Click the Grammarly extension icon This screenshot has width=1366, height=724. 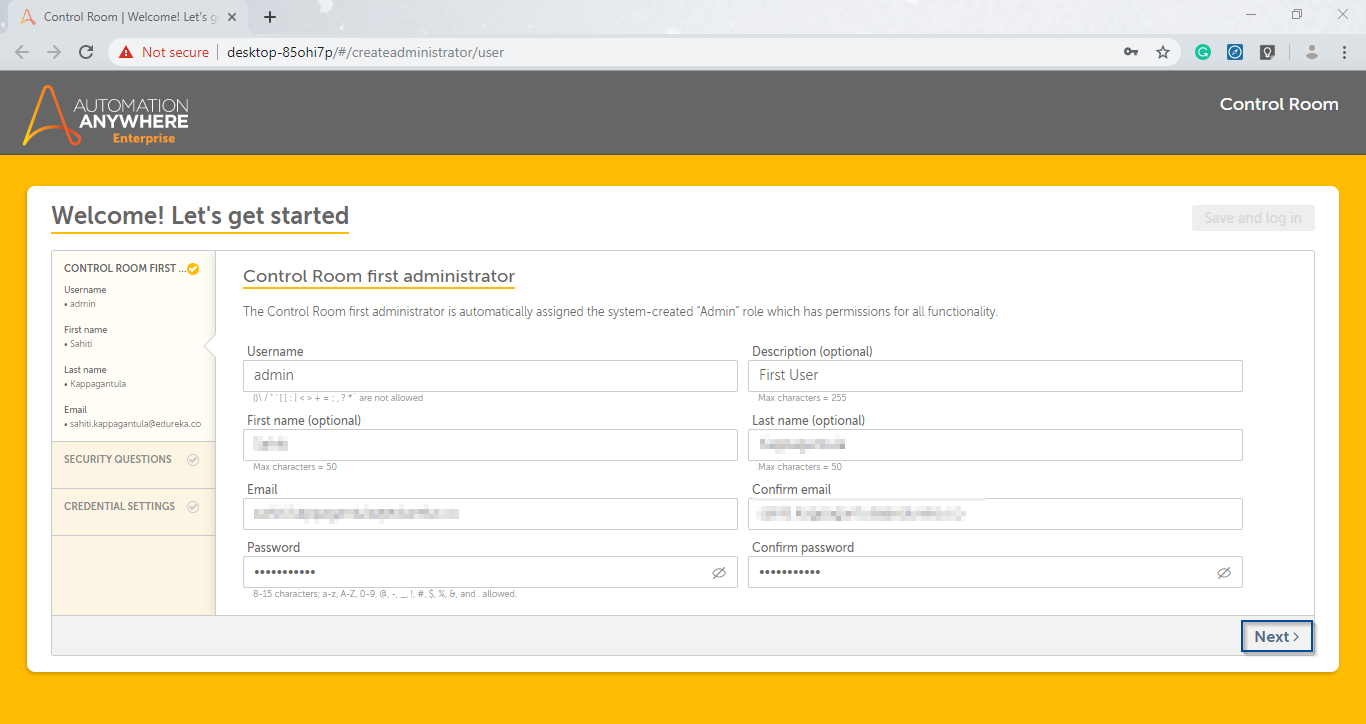coord(1203,52)
